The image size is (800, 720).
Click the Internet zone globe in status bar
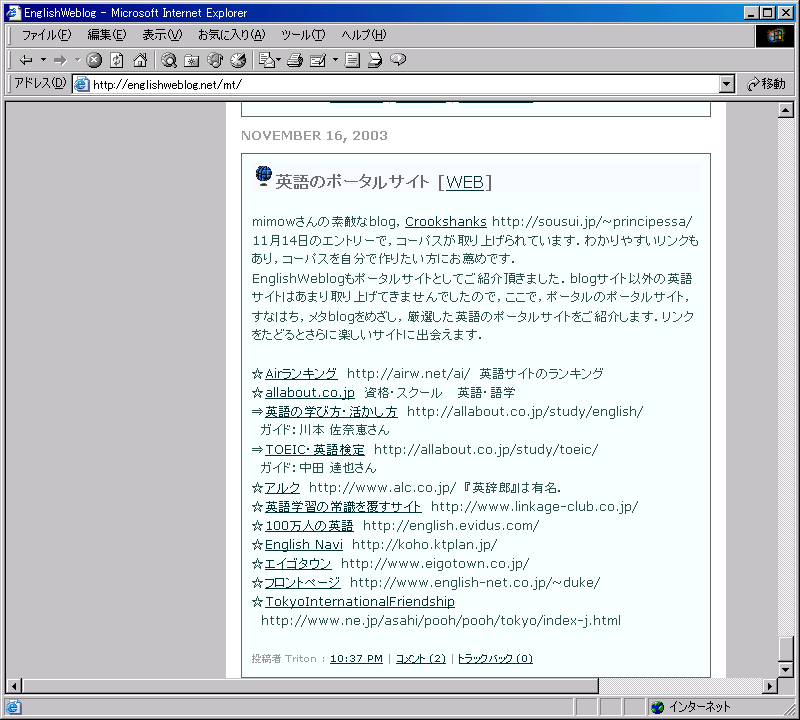coord(658,707)
